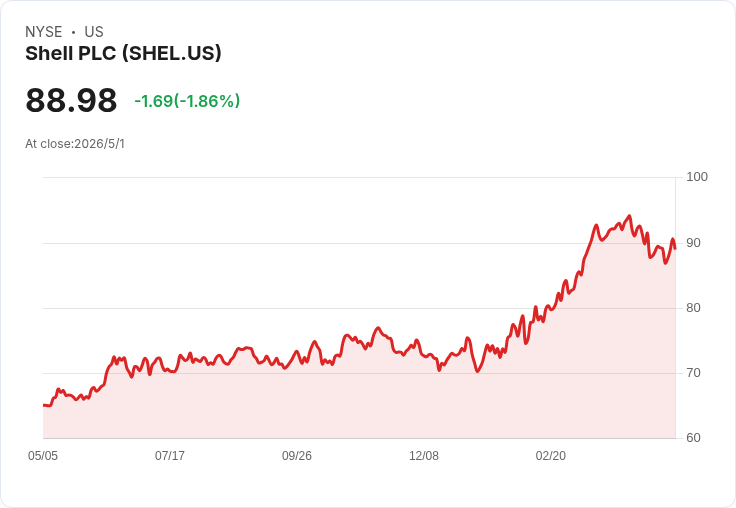Screen dimensions: 736x508
Task: Click the NYSE exchange label
Action: point(44,32)
